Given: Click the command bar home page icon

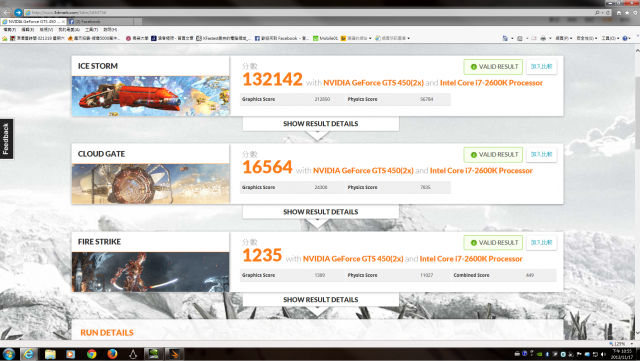Looking at the screenshot, I should pyautogui.click(x=505, y=38).
